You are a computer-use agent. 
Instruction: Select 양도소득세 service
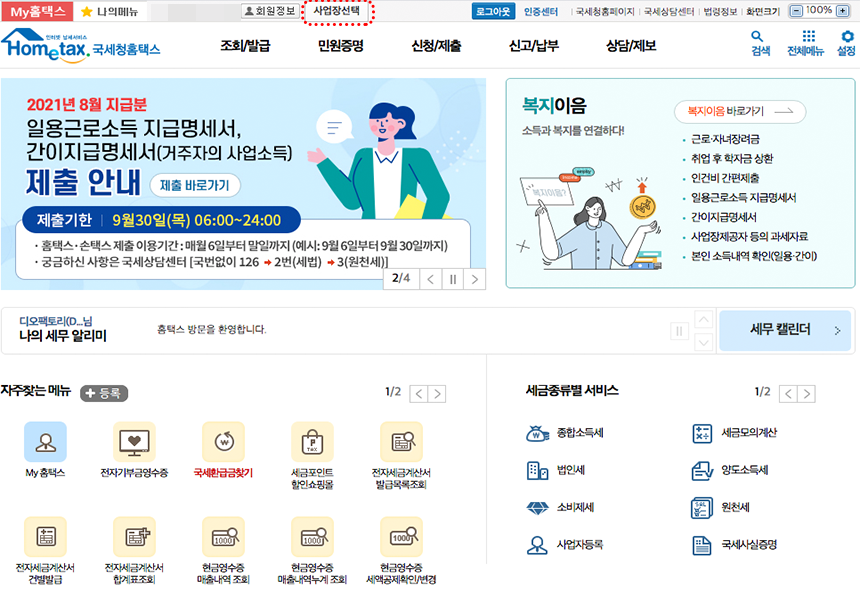[730, 470]
